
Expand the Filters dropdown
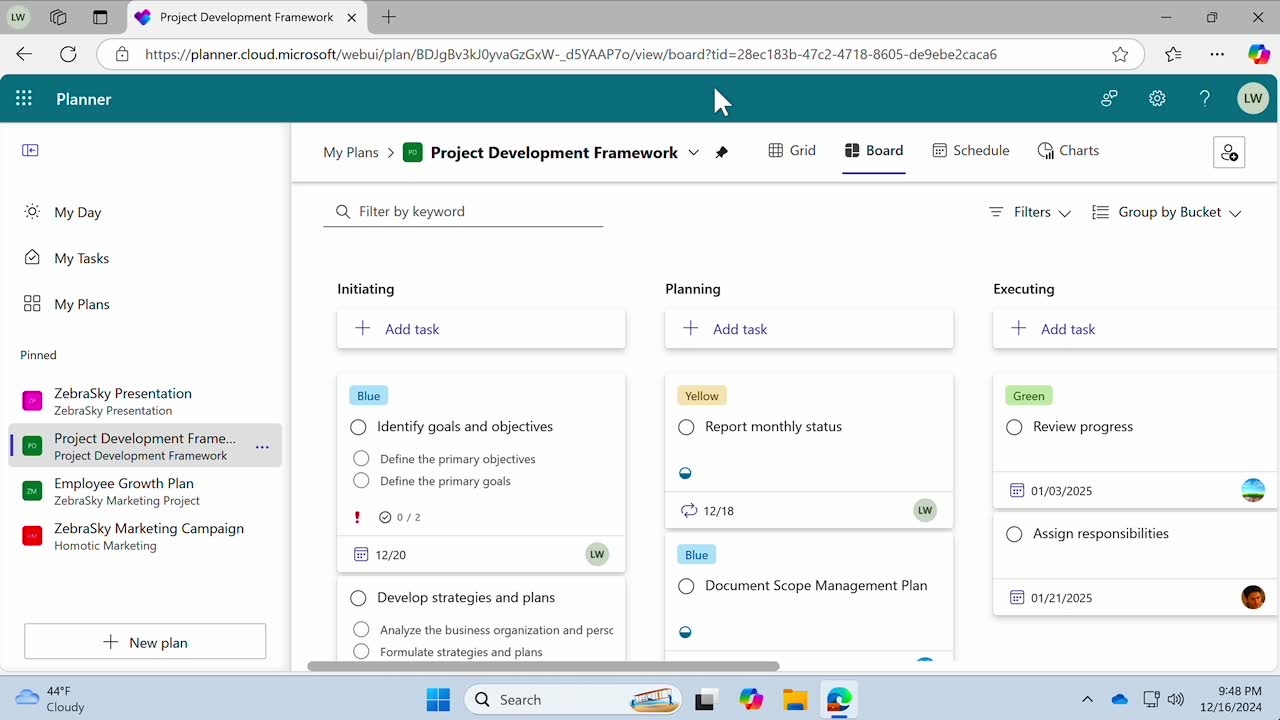1029,212
